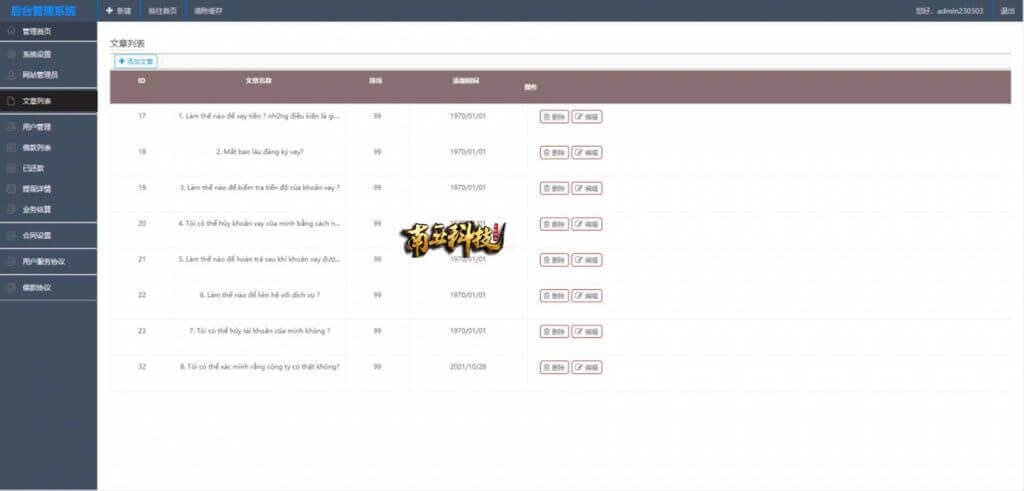Go to 用户服务协议 in the sidebar
Viewport: 1024px width, 491px height.
(x=42, y=261)
